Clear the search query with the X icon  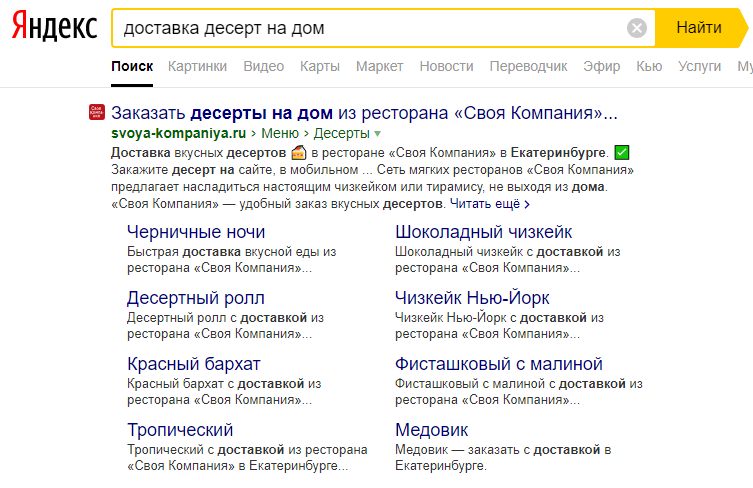click(637, 28)
